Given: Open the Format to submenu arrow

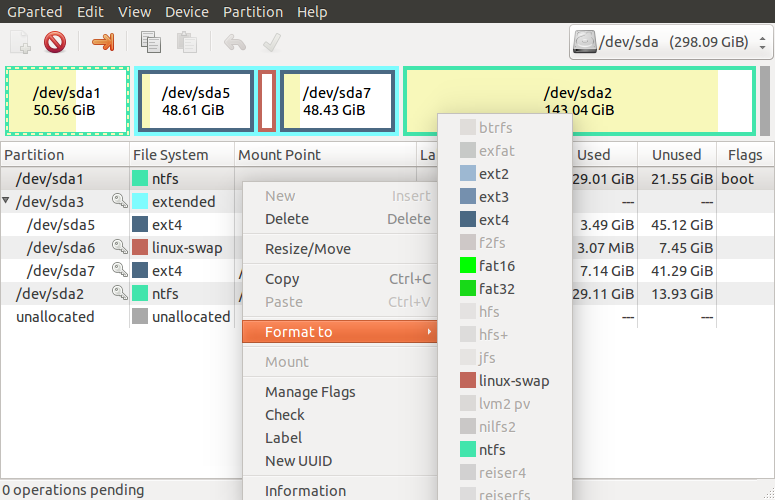Looking at the screenshot, I should (430, 332).
